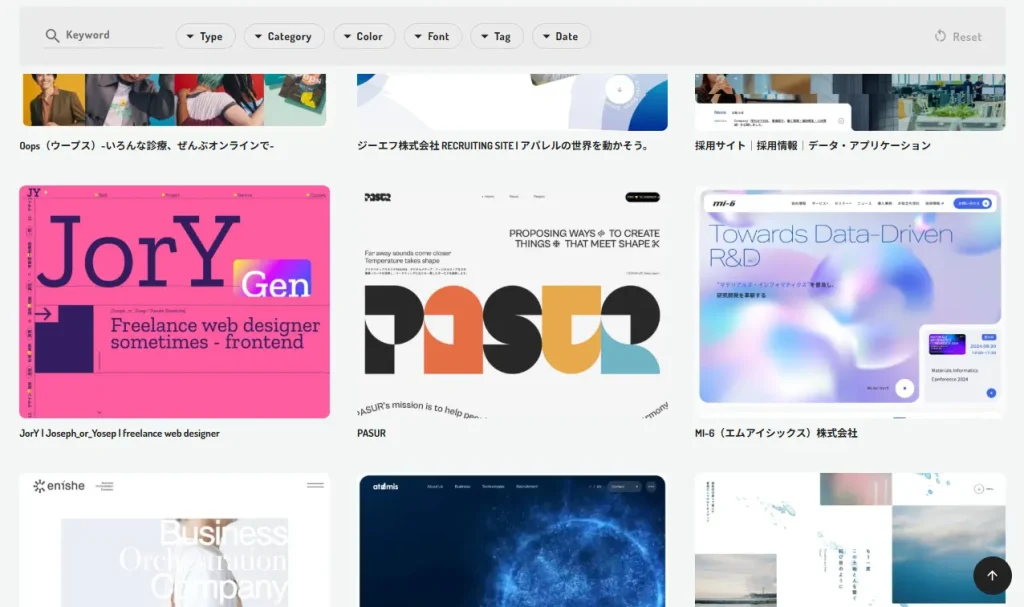Click the ジーエフ株式会社 RECRUITING SITE title

tap(503, 146)
